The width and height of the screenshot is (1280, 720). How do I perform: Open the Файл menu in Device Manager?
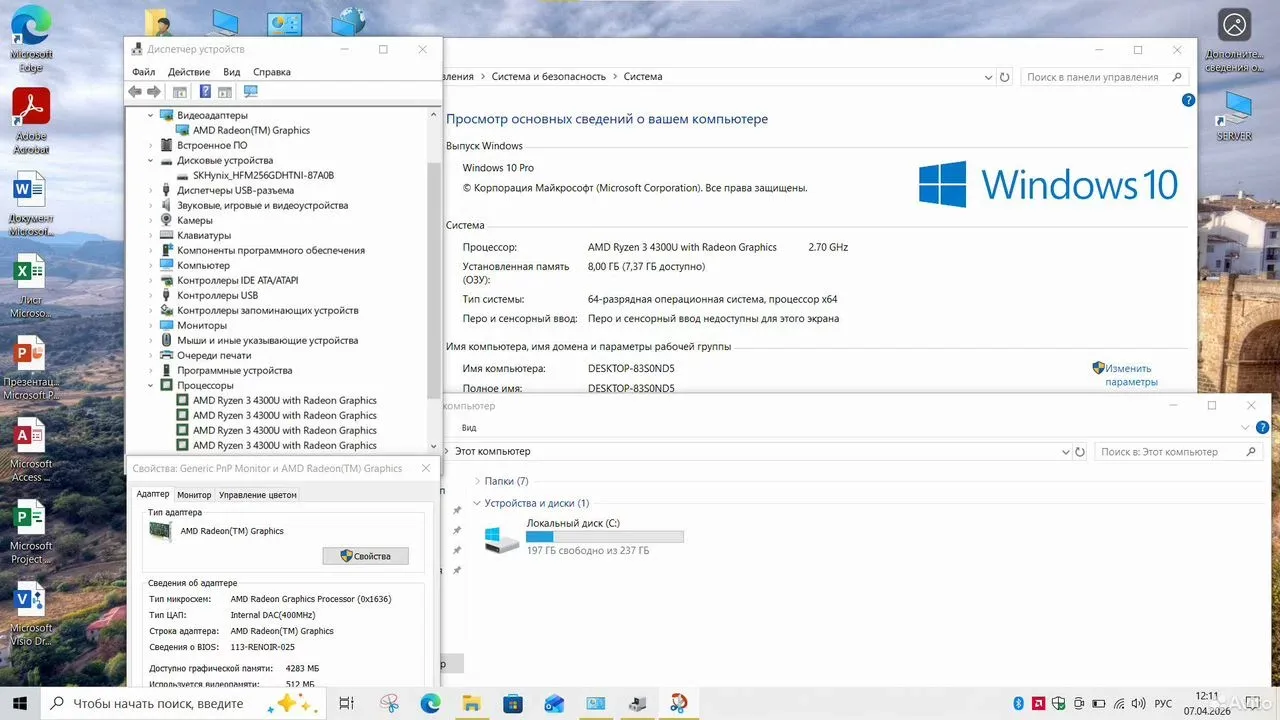pos(143,72)
